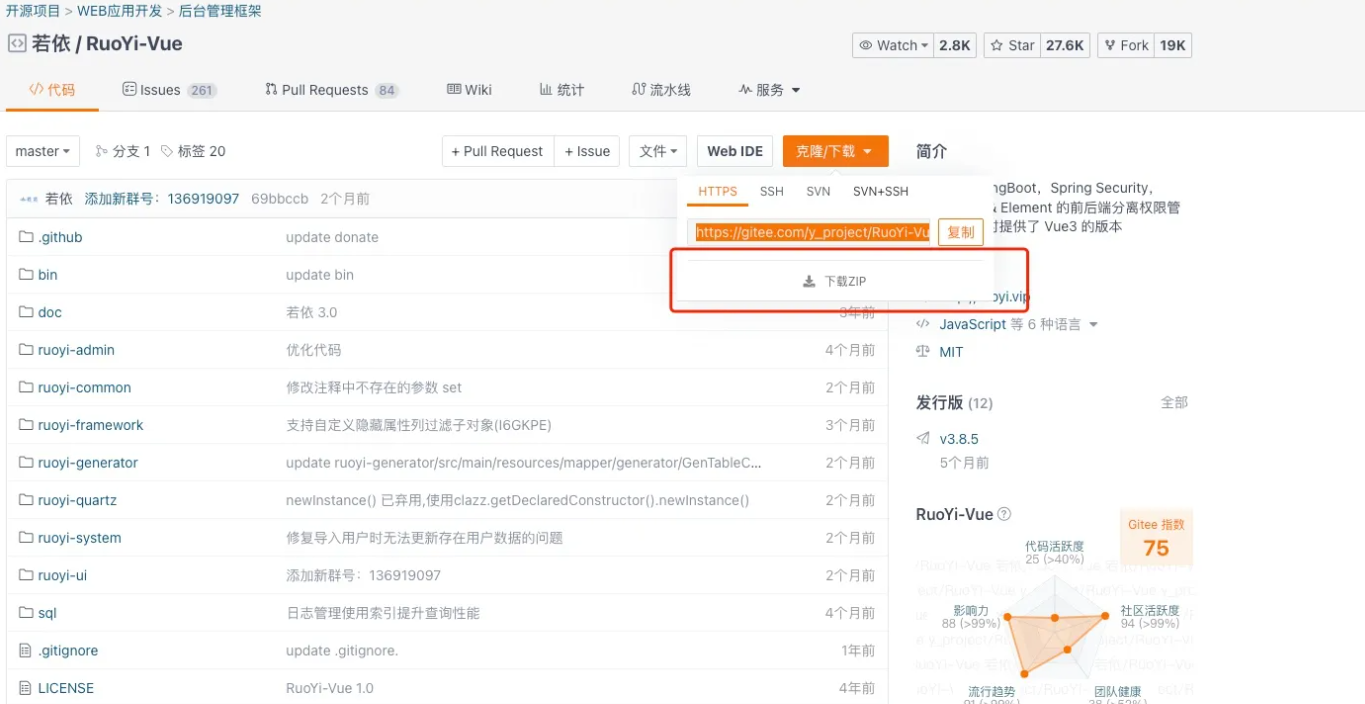Open the 流水线 tab
Viewport: 1365px width, 704px height.
(661, 90)
